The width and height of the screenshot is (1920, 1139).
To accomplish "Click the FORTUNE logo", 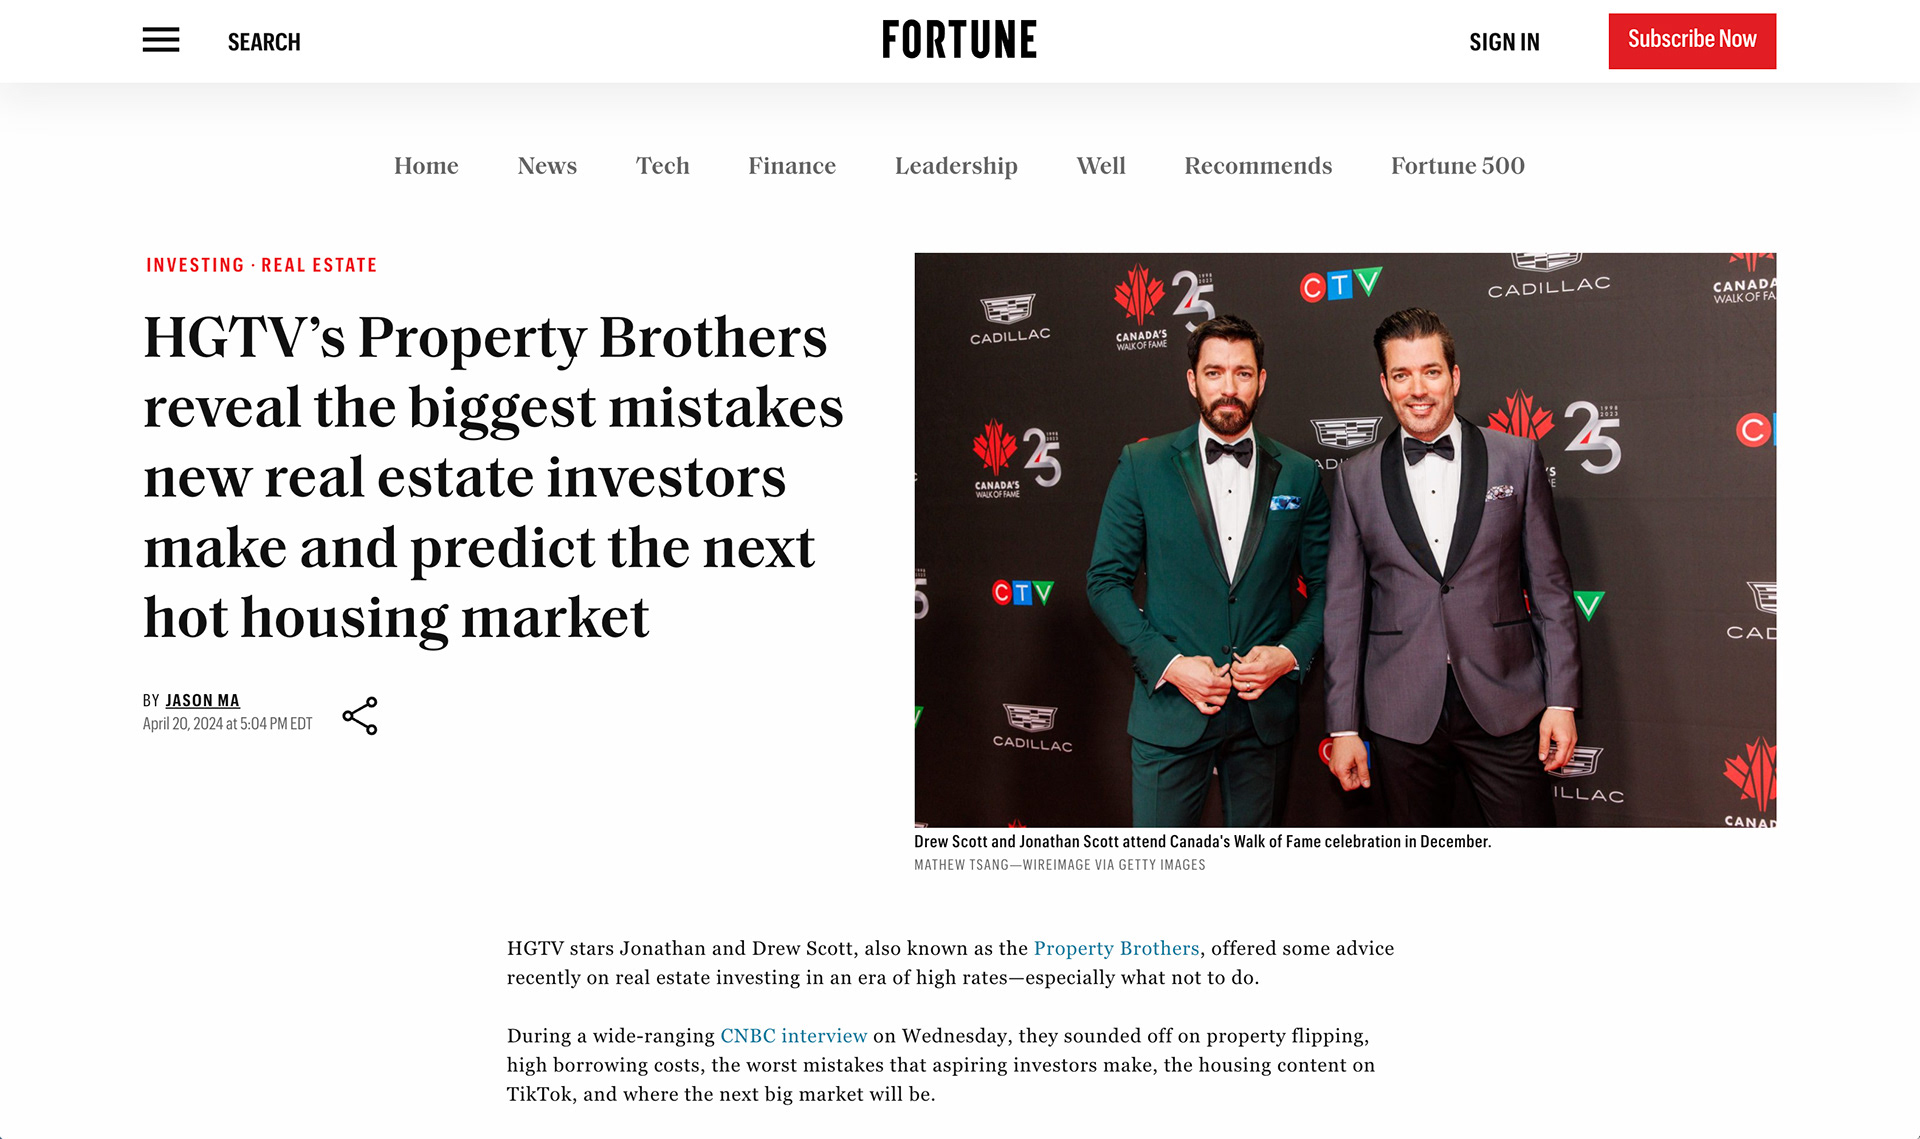I will [959, 40].
